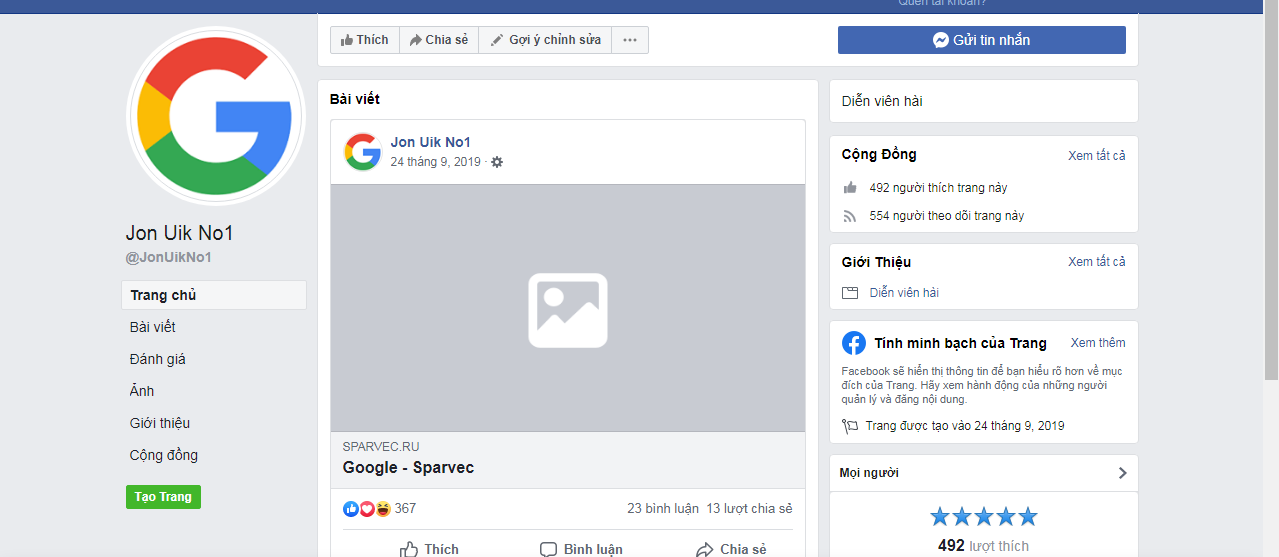Screen dimensions: 1279x557
Task: Click the SPARVEC.RU domain text
Action: [381, 446]
